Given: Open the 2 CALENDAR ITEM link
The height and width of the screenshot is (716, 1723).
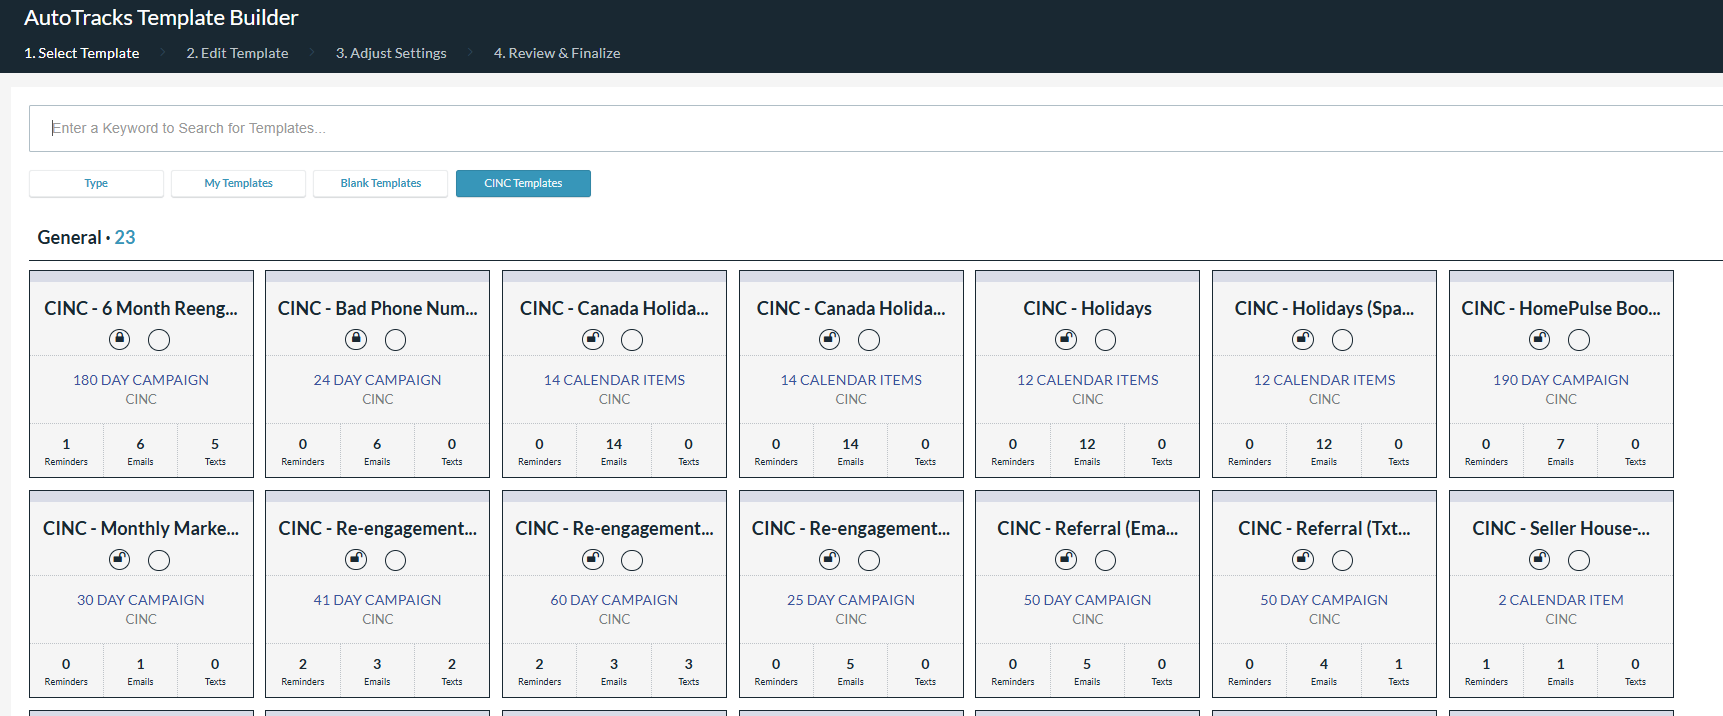Looking at the screenshot, I should click(1561, 600).
